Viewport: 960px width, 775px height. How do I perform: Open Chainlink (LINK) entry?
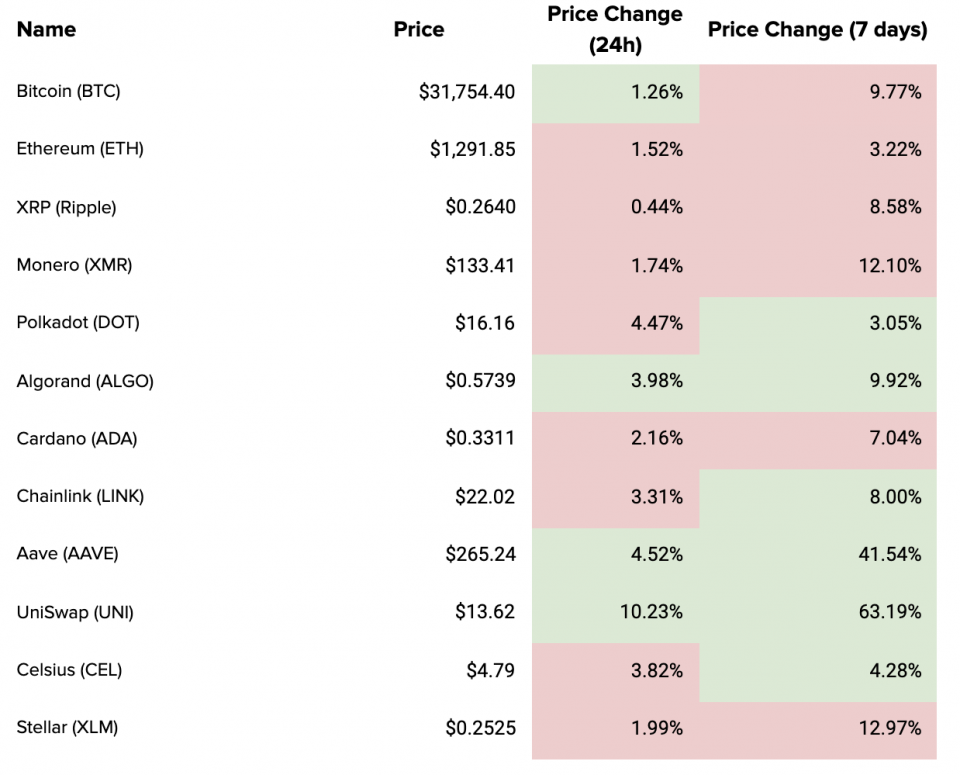point(80,495)
